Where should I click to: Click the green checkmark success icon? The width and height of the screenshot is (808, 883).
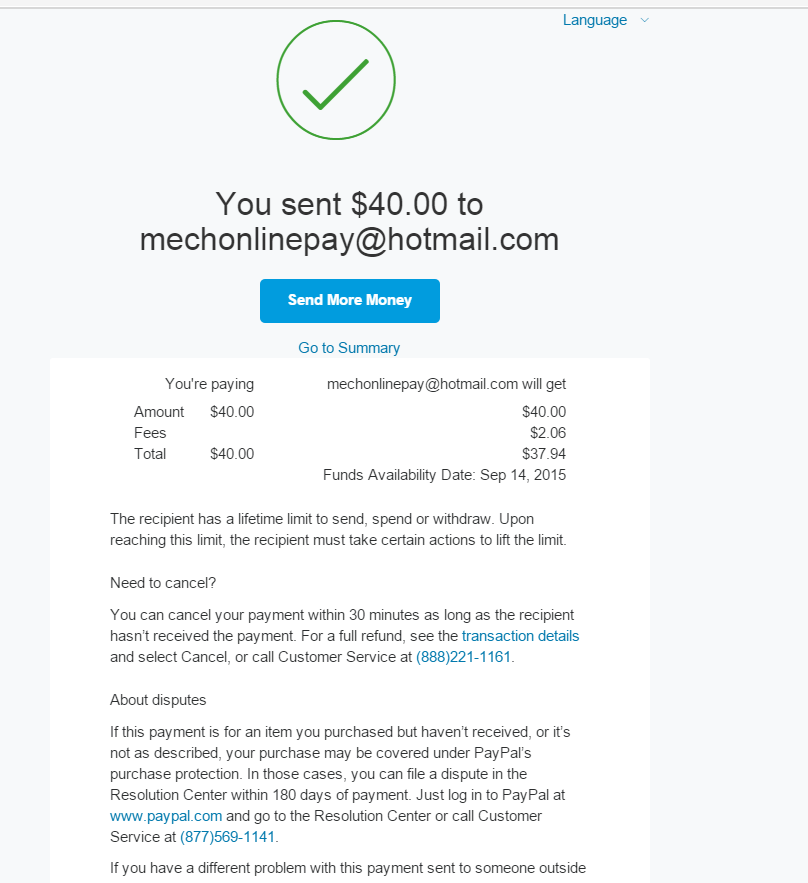[x=336, y=79]
